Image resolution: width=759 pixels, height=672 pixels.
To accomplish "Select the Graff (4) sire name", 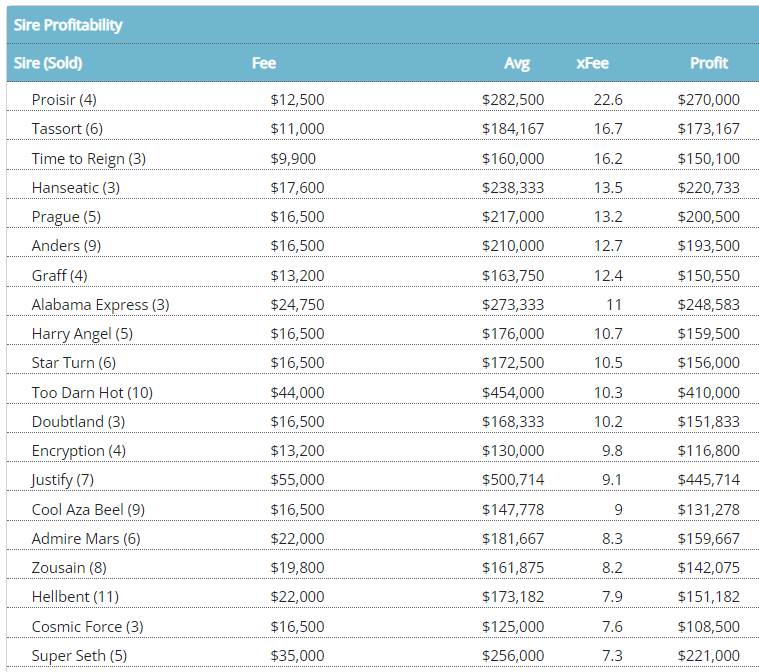I will point(60,275).
